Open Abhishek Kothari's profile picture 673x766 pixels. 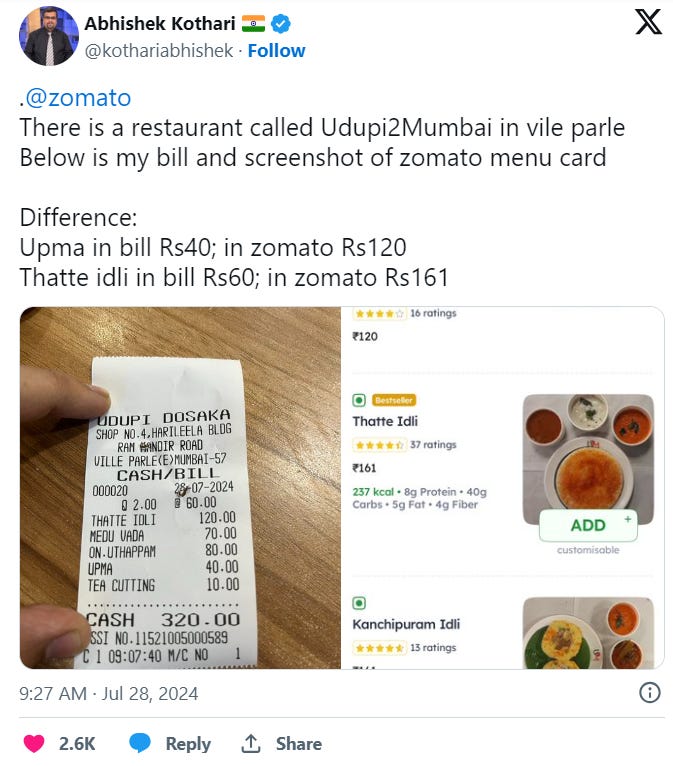point(49,36)
